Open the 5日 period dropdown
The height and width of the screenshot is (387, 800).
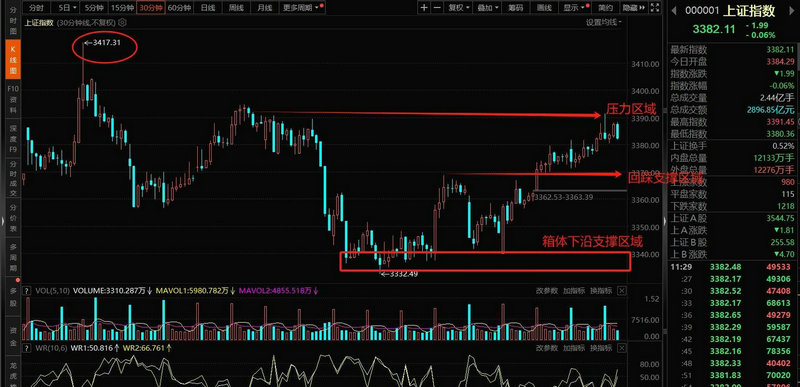pyautogui.click(x=67, y=8)
